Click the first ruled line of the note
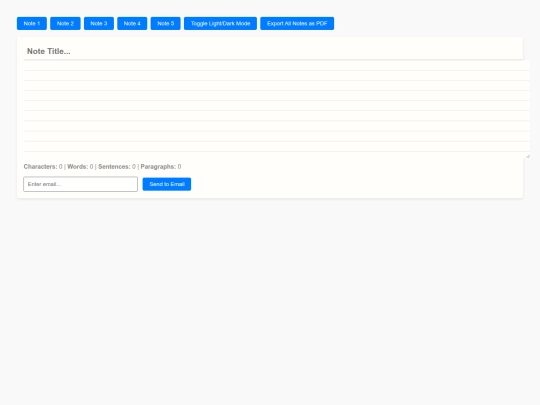The image size is (540, 405). point(277,66)
